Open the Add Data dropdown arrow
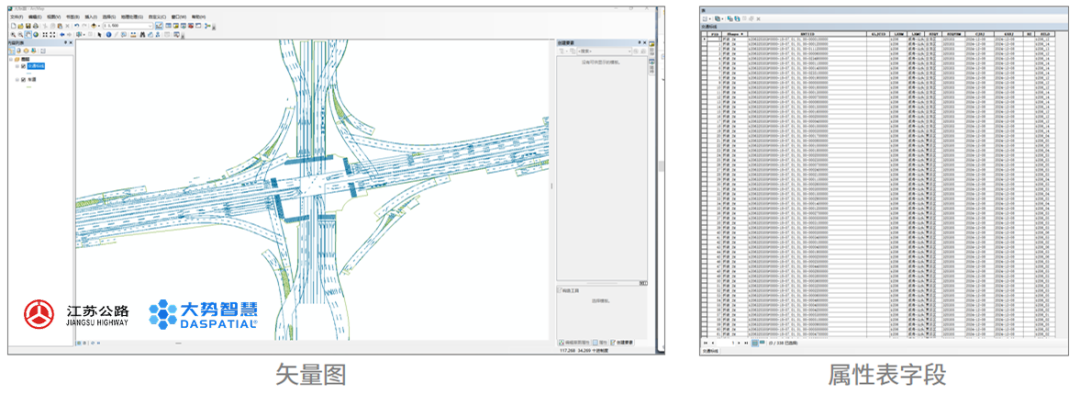Screen dimensions: 1080x395 coord(98,26)
